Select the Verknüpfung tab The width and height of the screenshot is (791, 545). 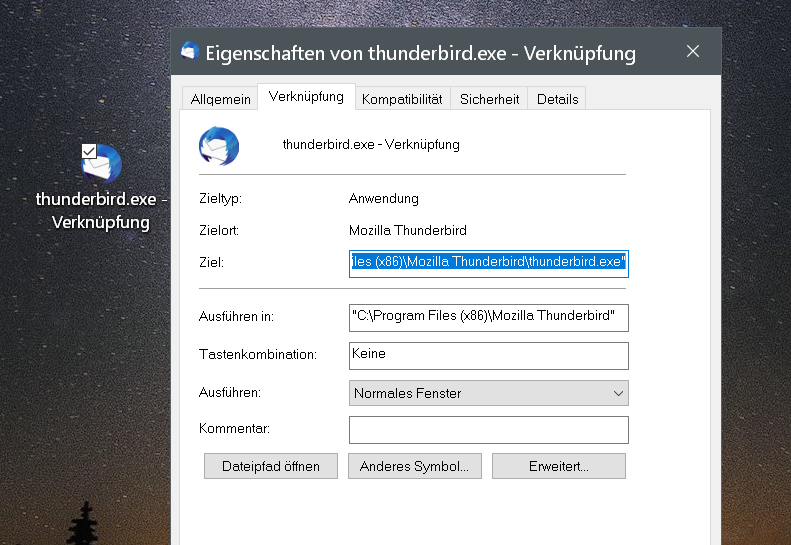coord(306,96)
